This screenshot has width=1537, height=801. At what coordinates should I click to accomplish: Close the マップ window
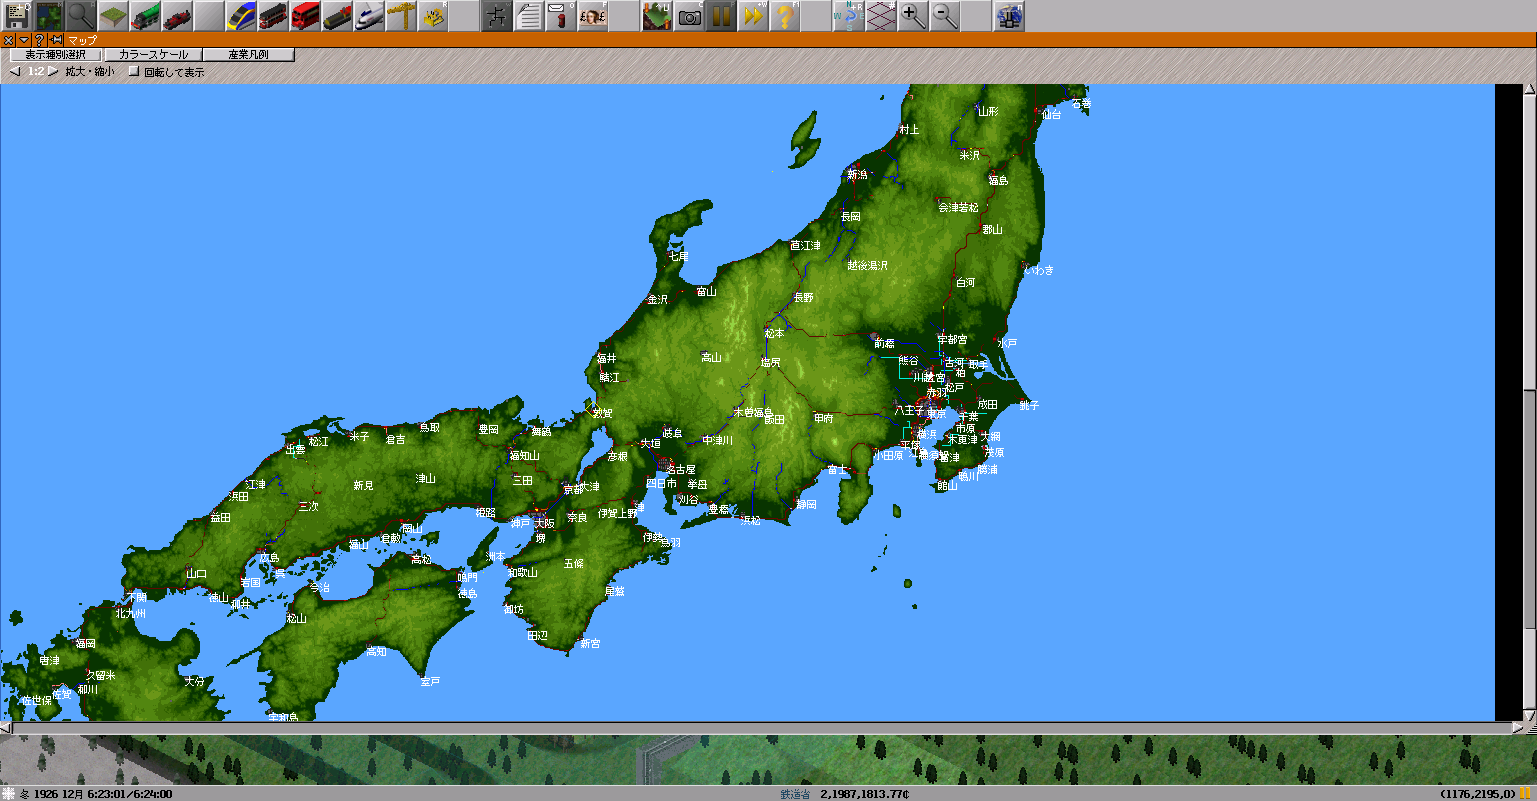pos(8,40)
